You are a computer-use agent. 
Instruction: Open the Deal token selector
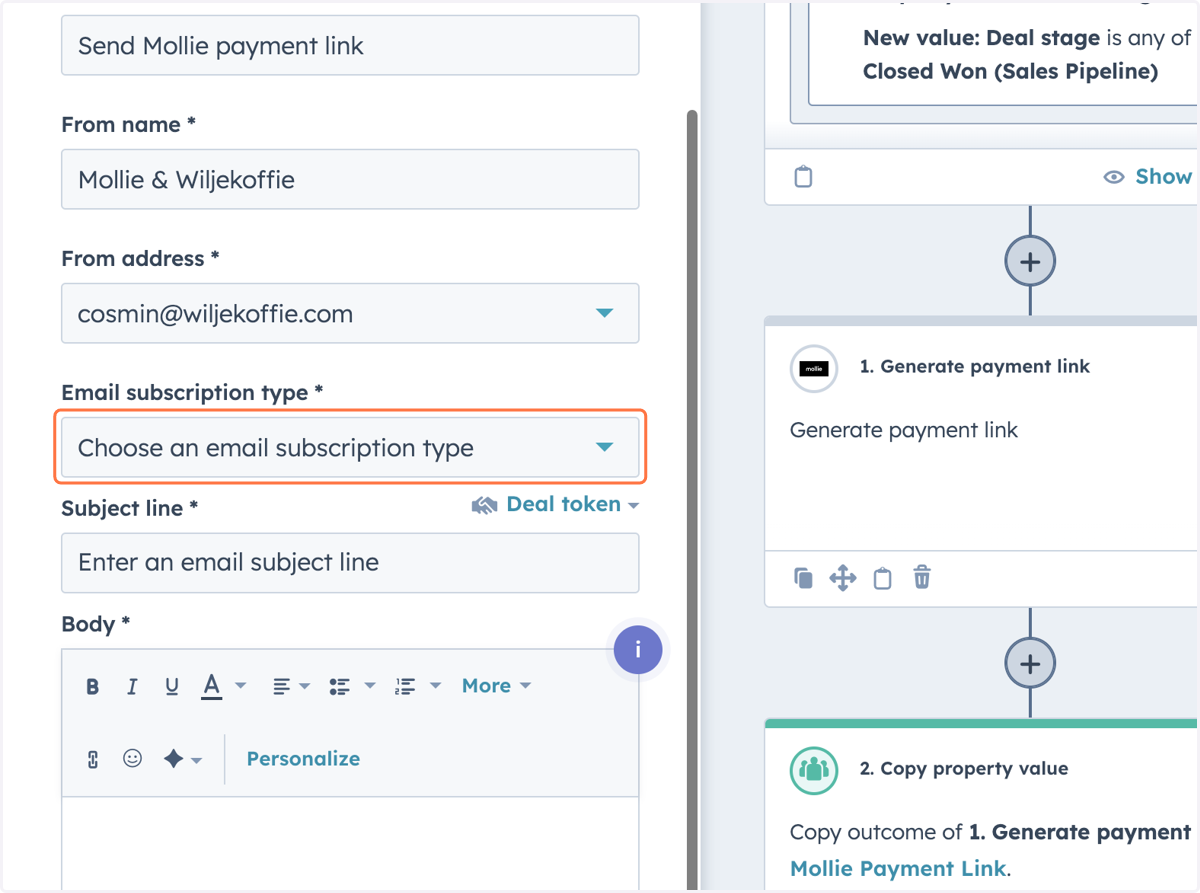(x=555, y=505)
